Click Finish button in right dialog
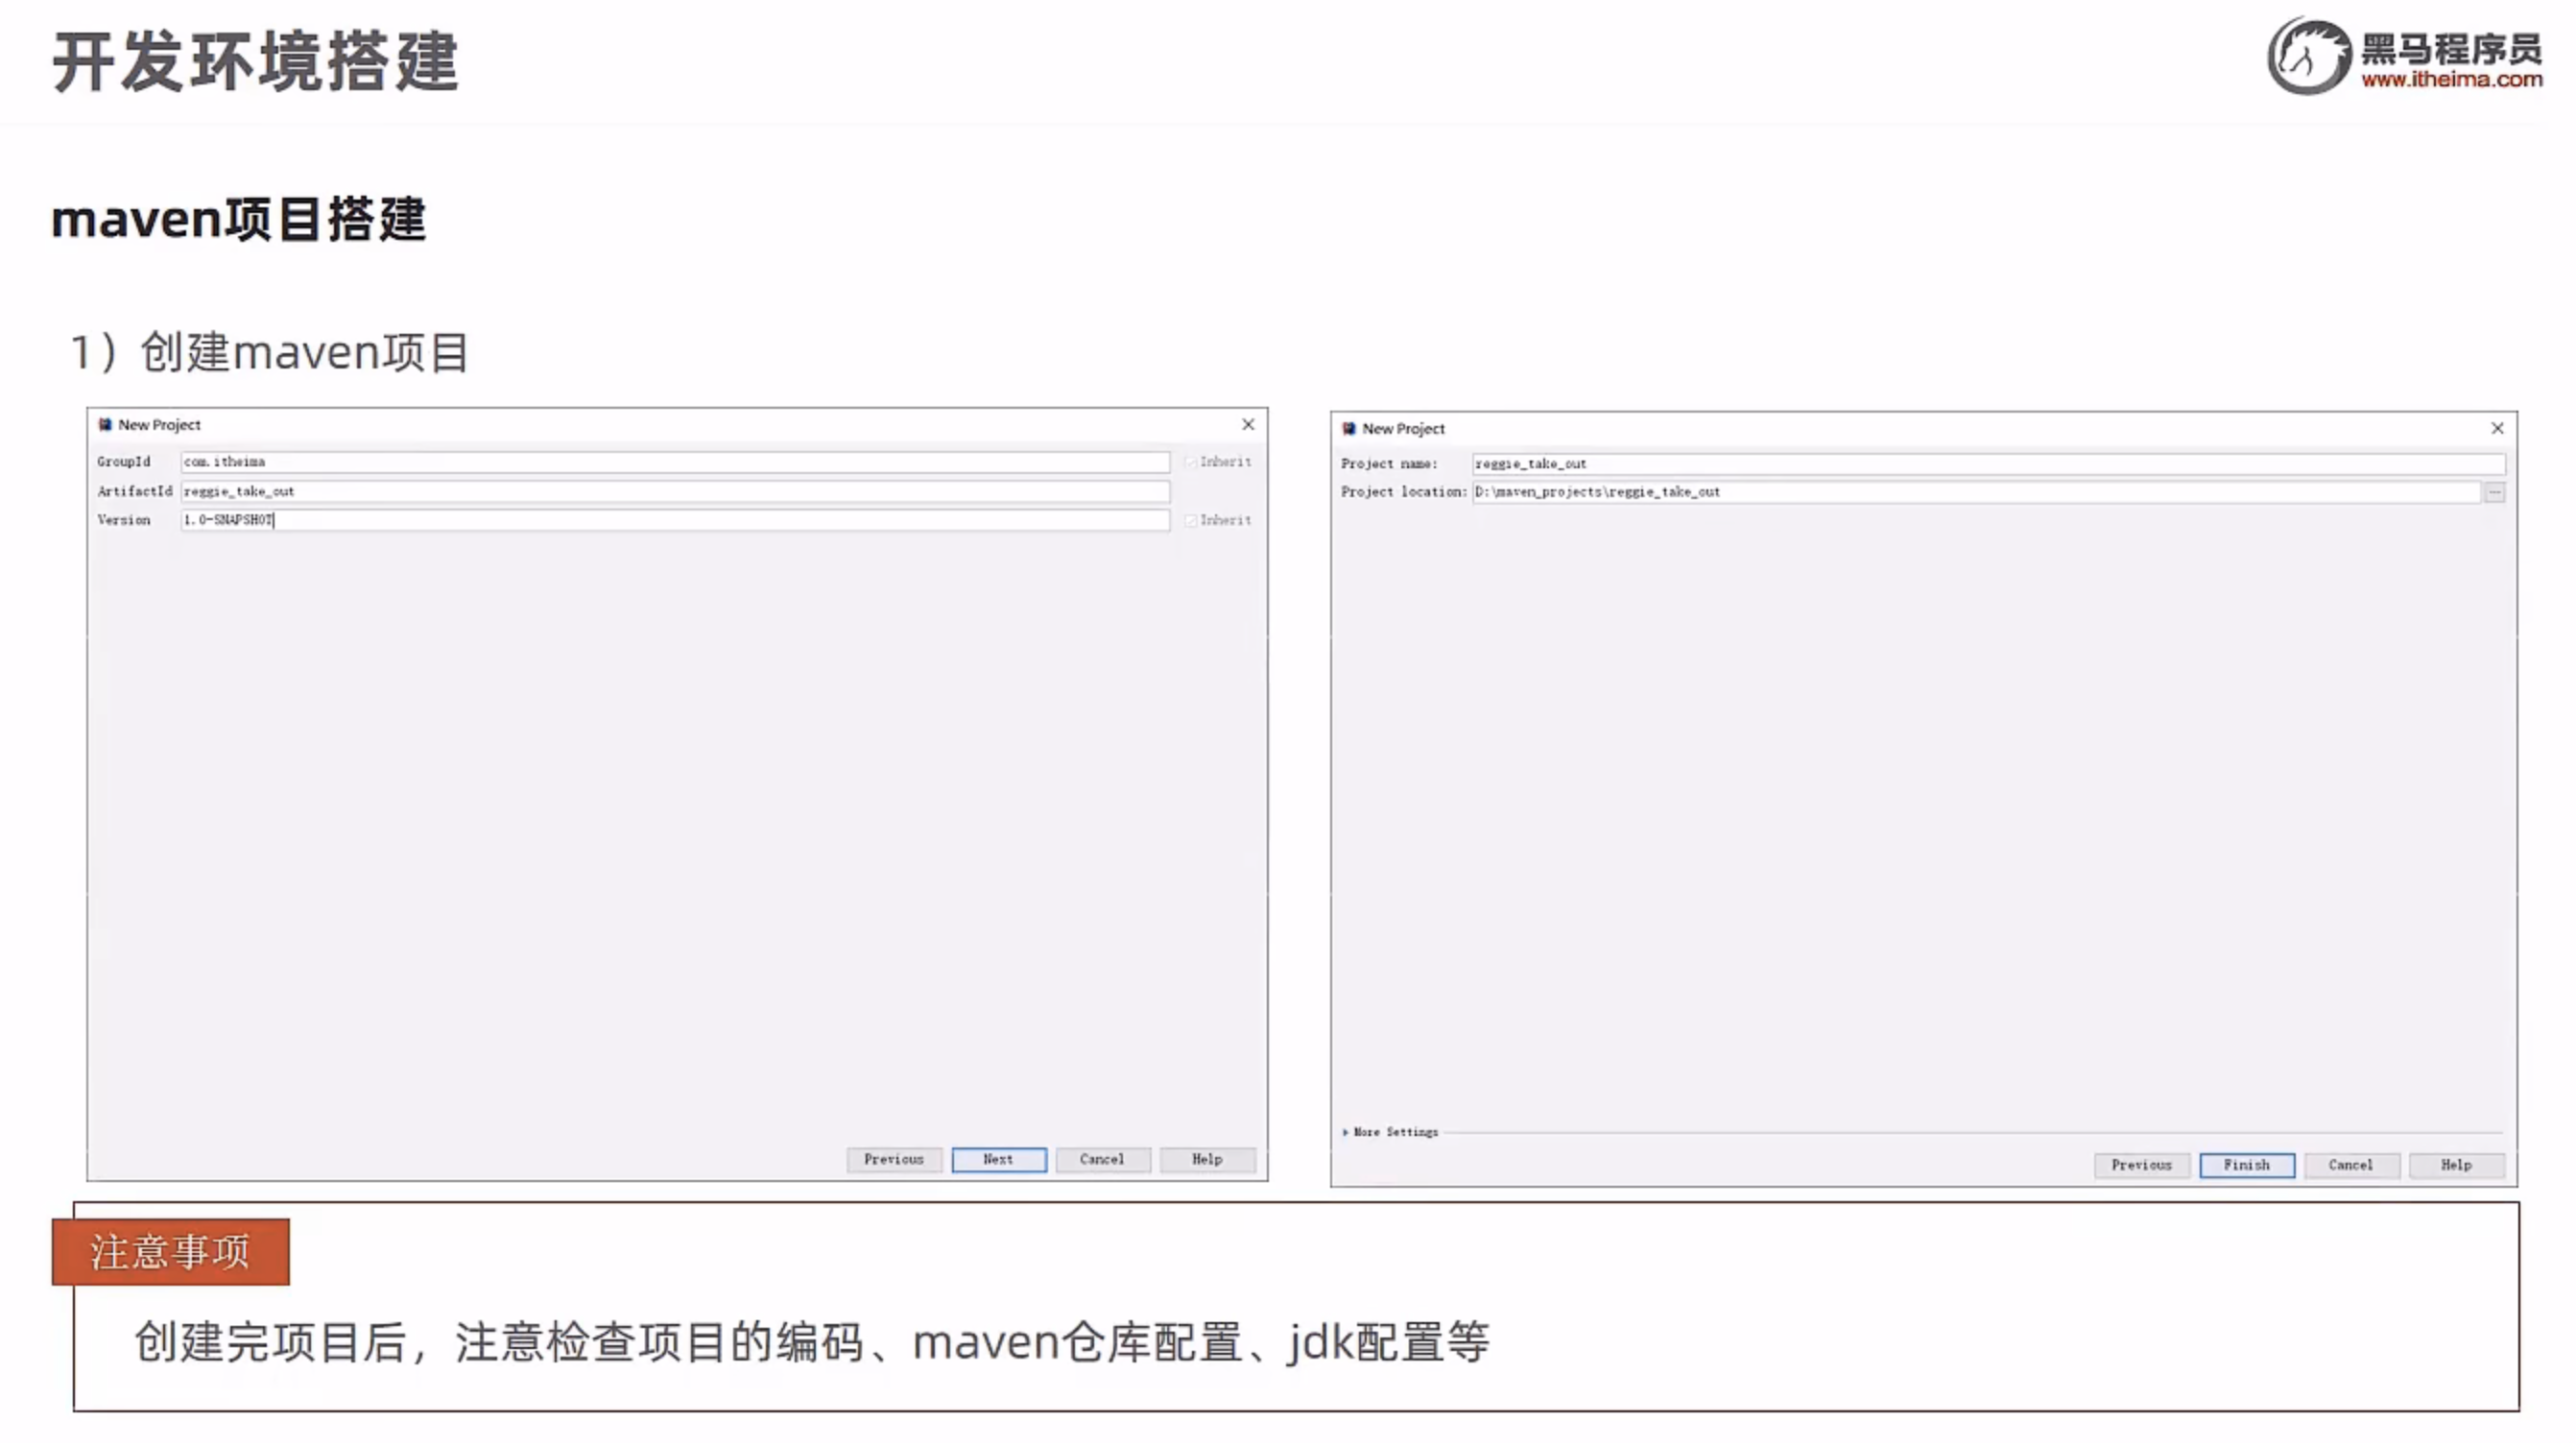Screen dimensions: 2576x1443 (x=2246, y=1165)
